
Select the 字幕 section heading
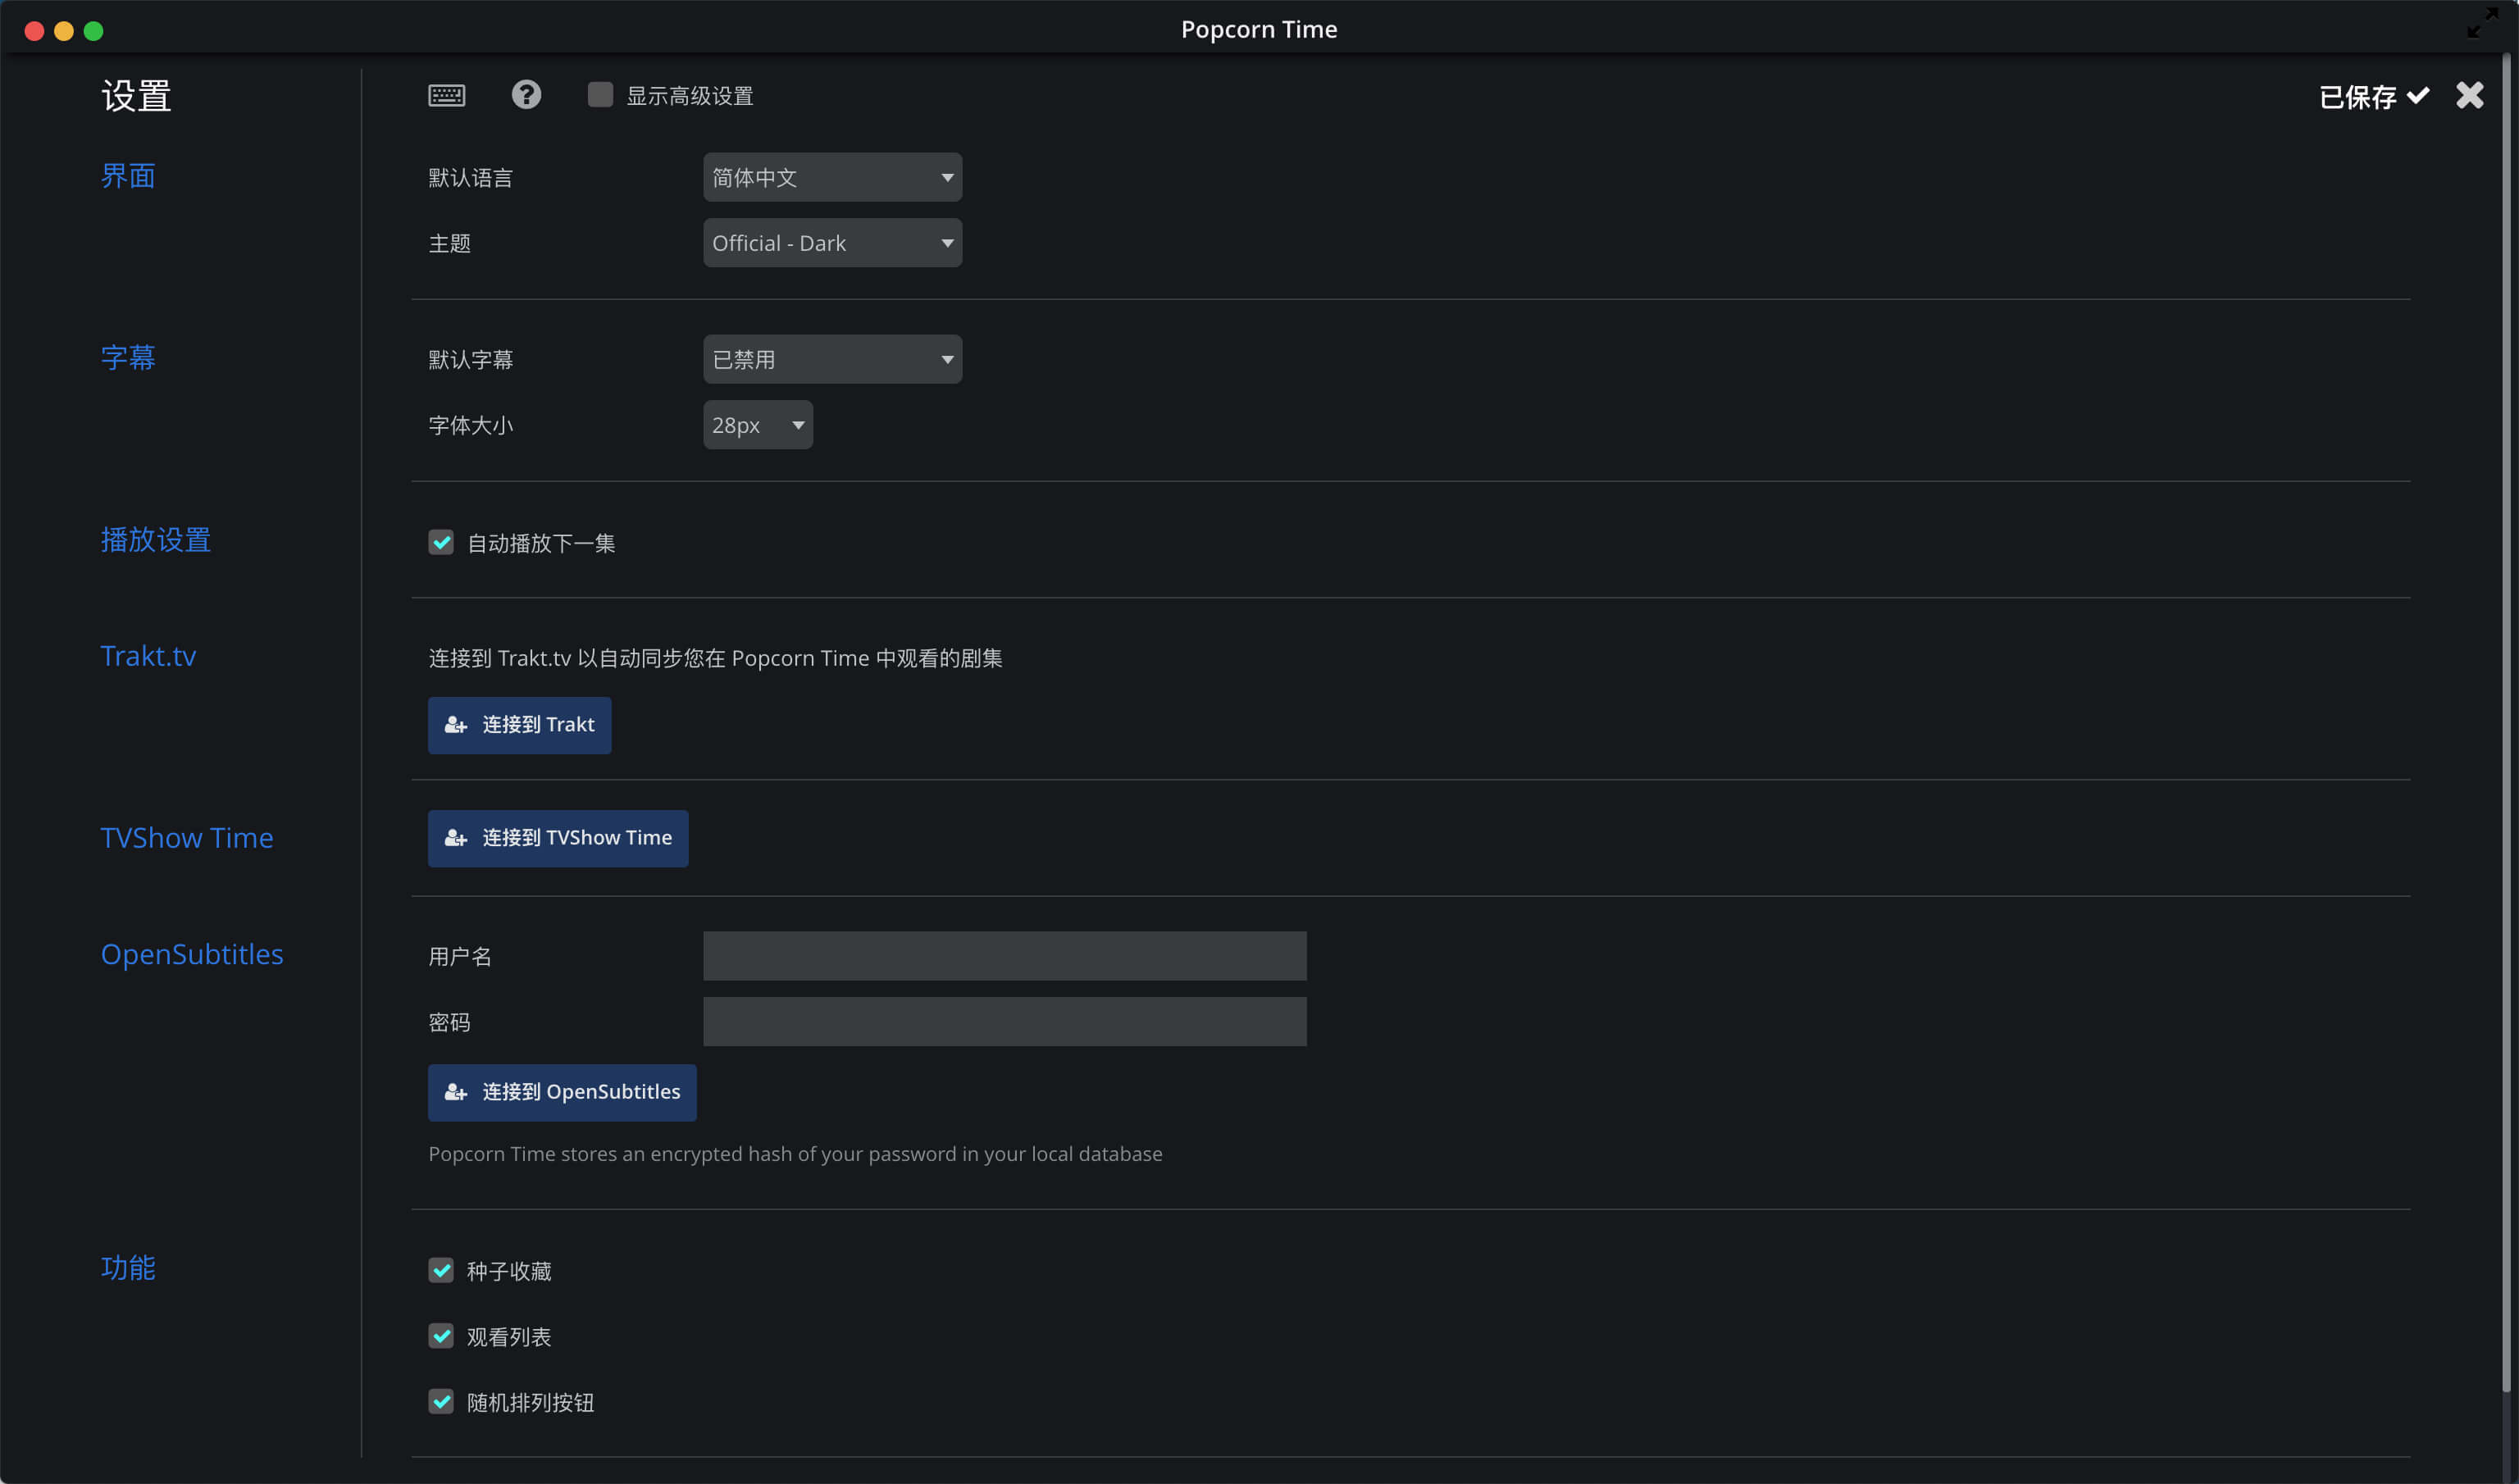click(128, 358)
